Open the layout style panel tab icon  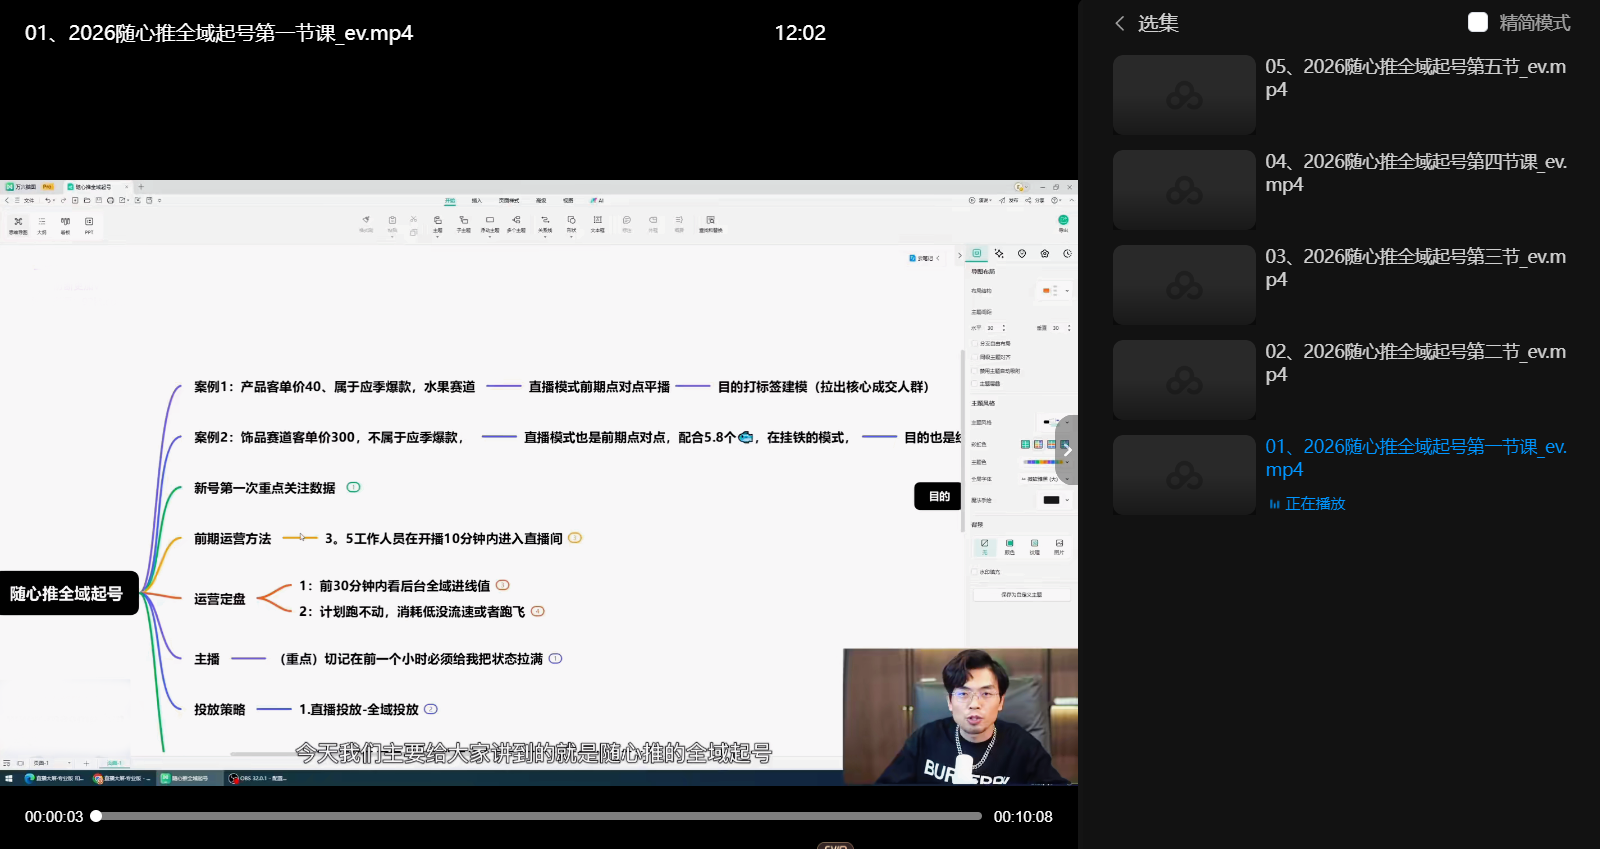coord(977,254)
